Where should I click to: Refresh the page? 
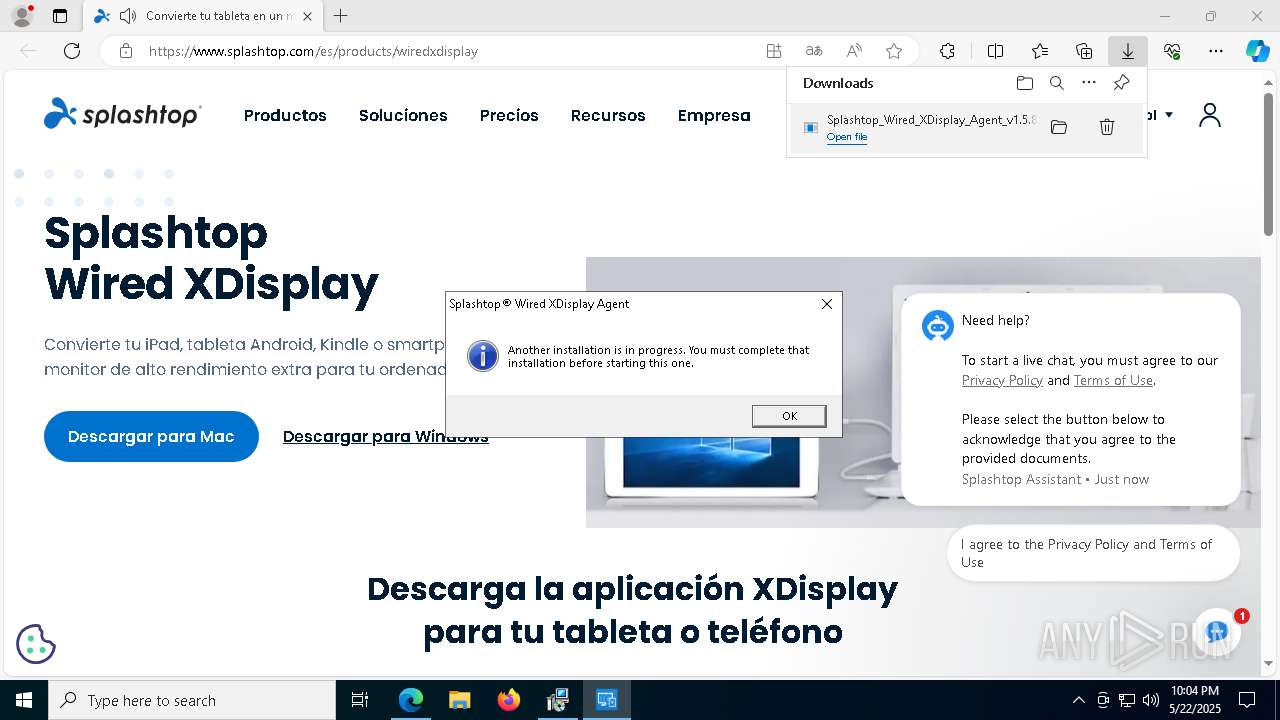(x=72, y=51)
